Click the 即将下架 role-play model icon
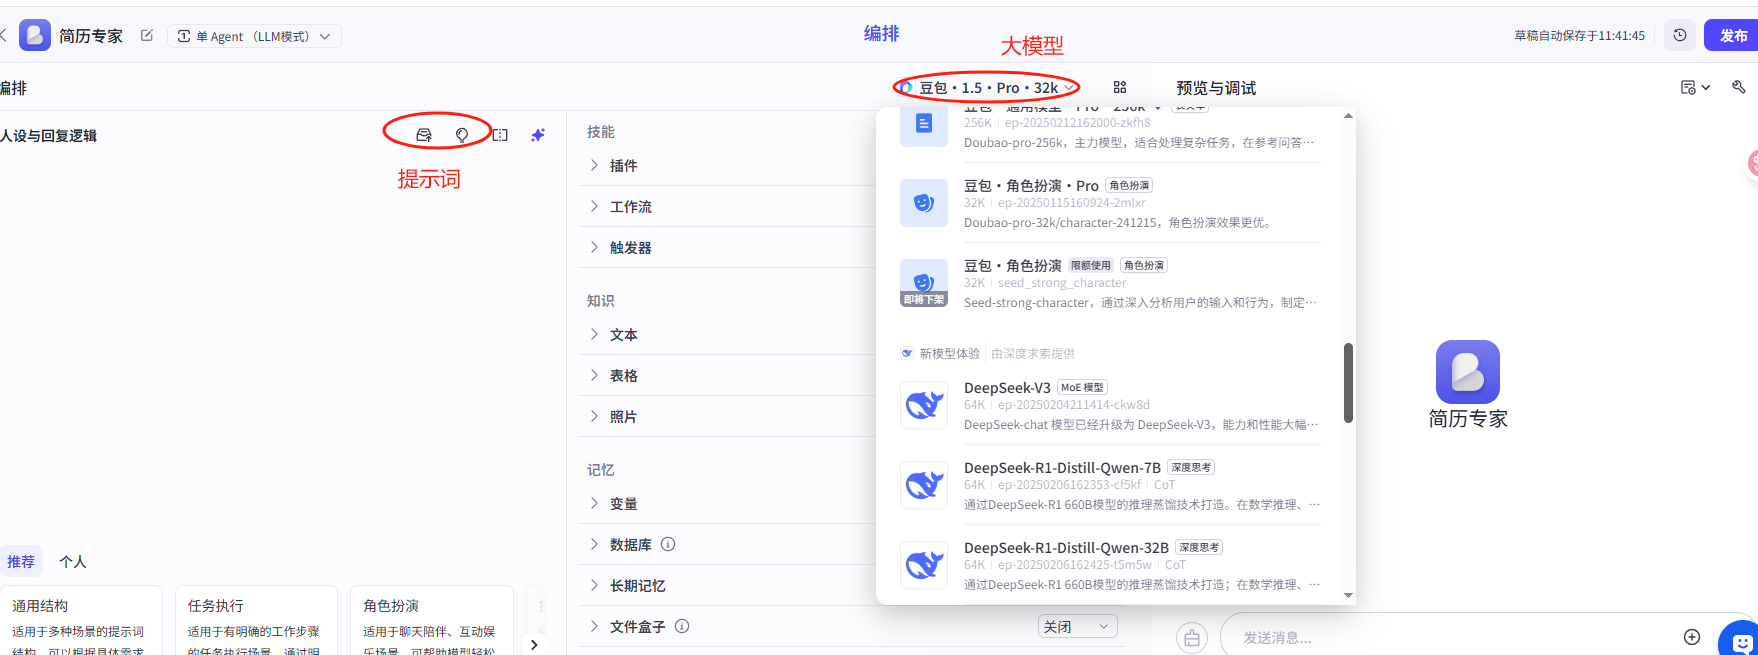Screen dimensions: 1758x655 pyautogui.click(x=924, y=283)
